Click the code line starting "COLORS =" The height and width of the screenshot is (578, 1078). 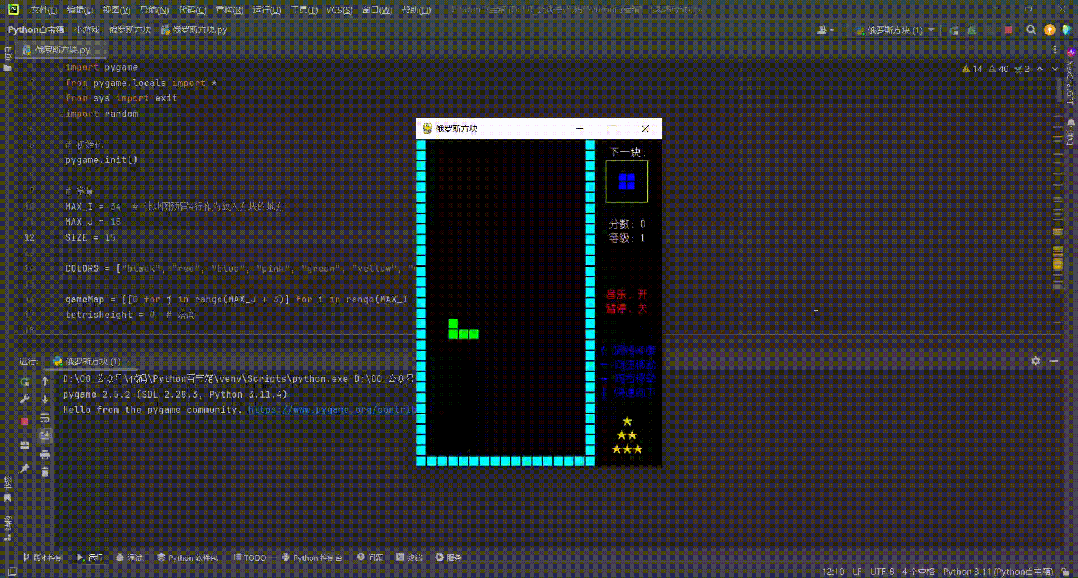(x=241, y=269)
